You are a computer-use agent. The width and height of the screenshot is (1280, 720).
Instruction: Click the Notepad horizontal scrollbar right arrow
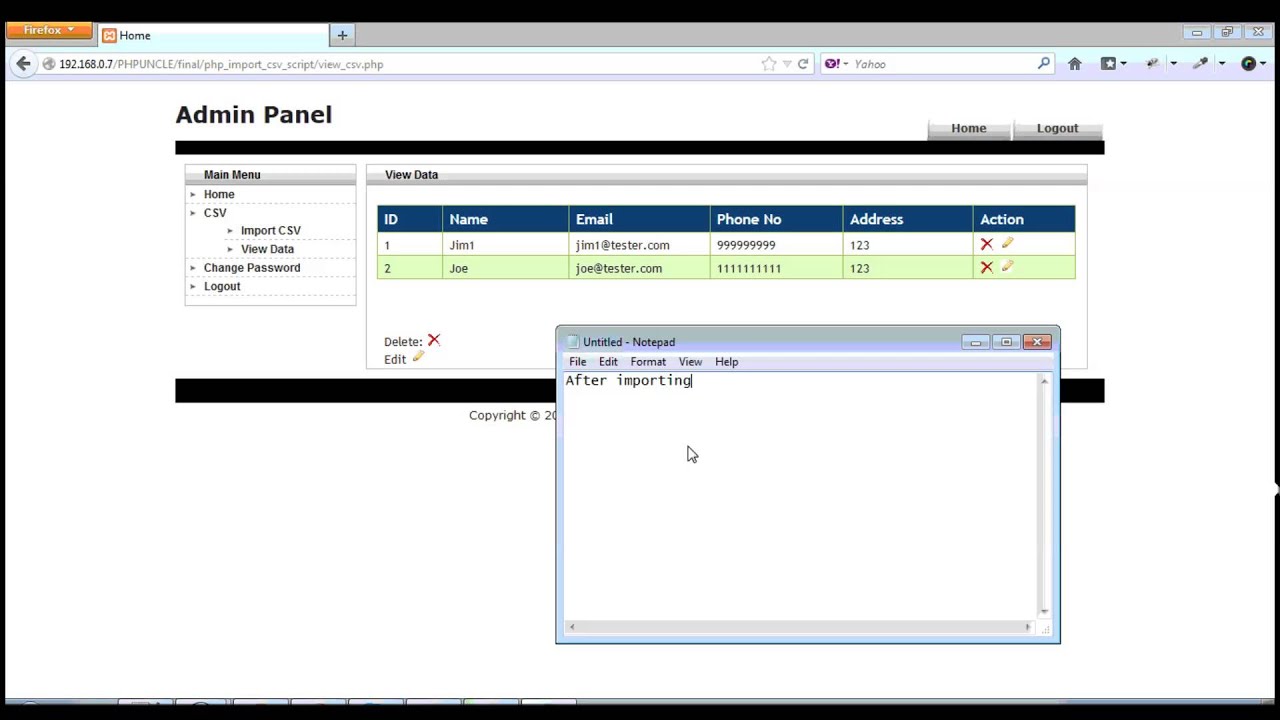(x=1028, y=627)
